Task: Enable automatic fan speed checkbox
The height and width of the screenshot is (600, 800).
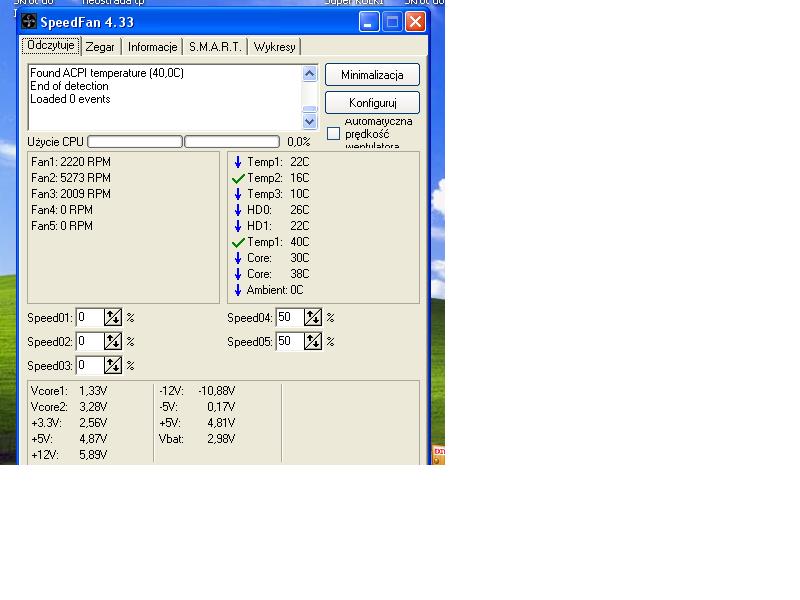Action: pos(333,134)
